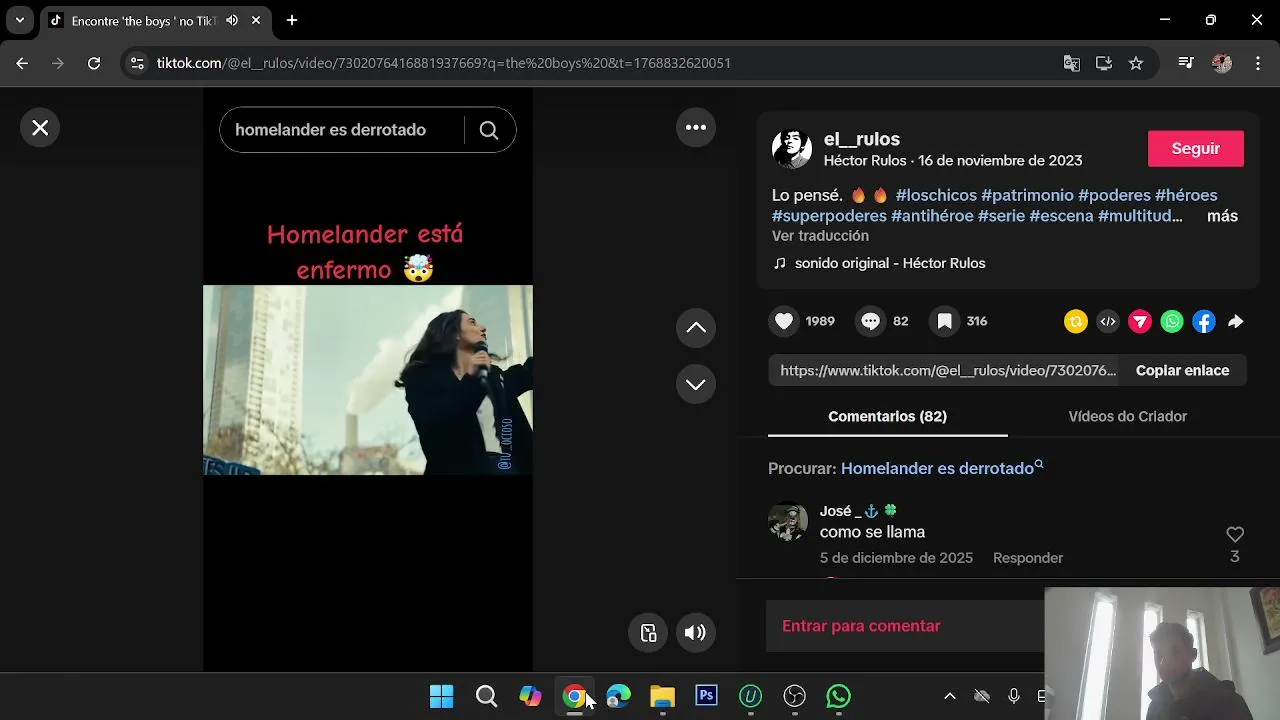Close the TikTok video viewer with X
This screenshot has height=720, width=1280.
40,128
